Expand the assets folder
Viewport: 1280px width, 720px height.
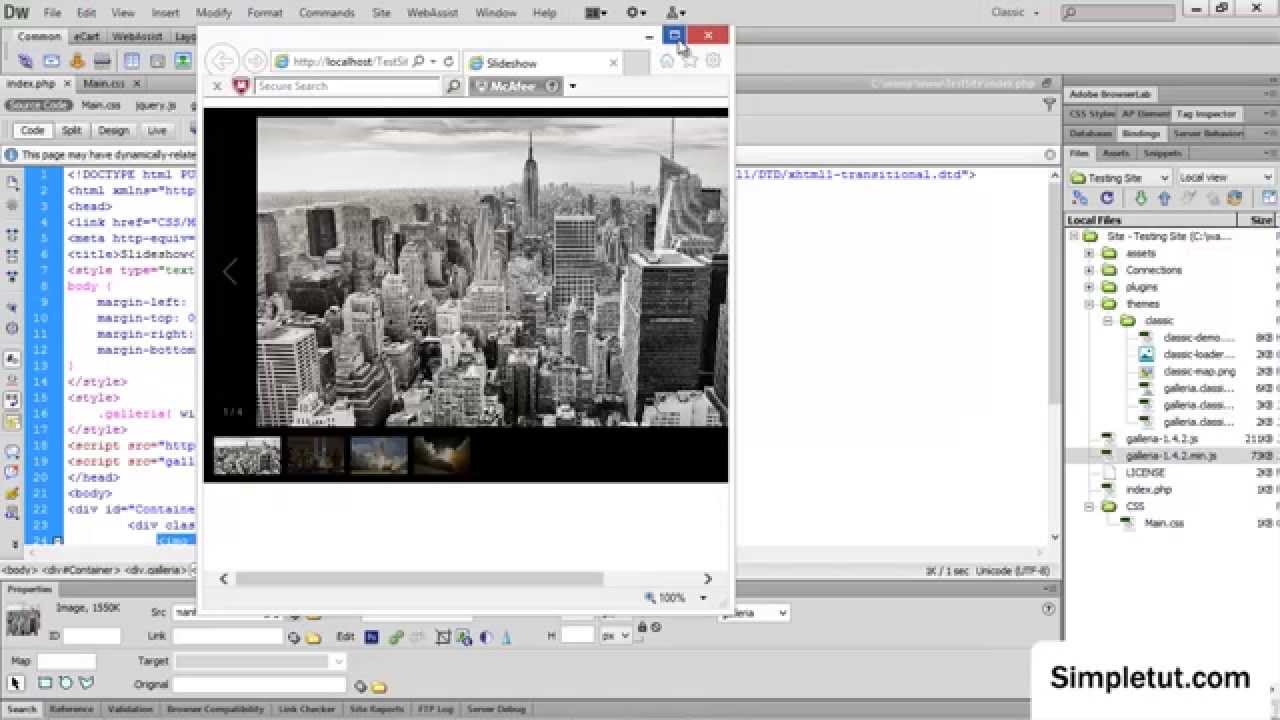[1090, 253]
